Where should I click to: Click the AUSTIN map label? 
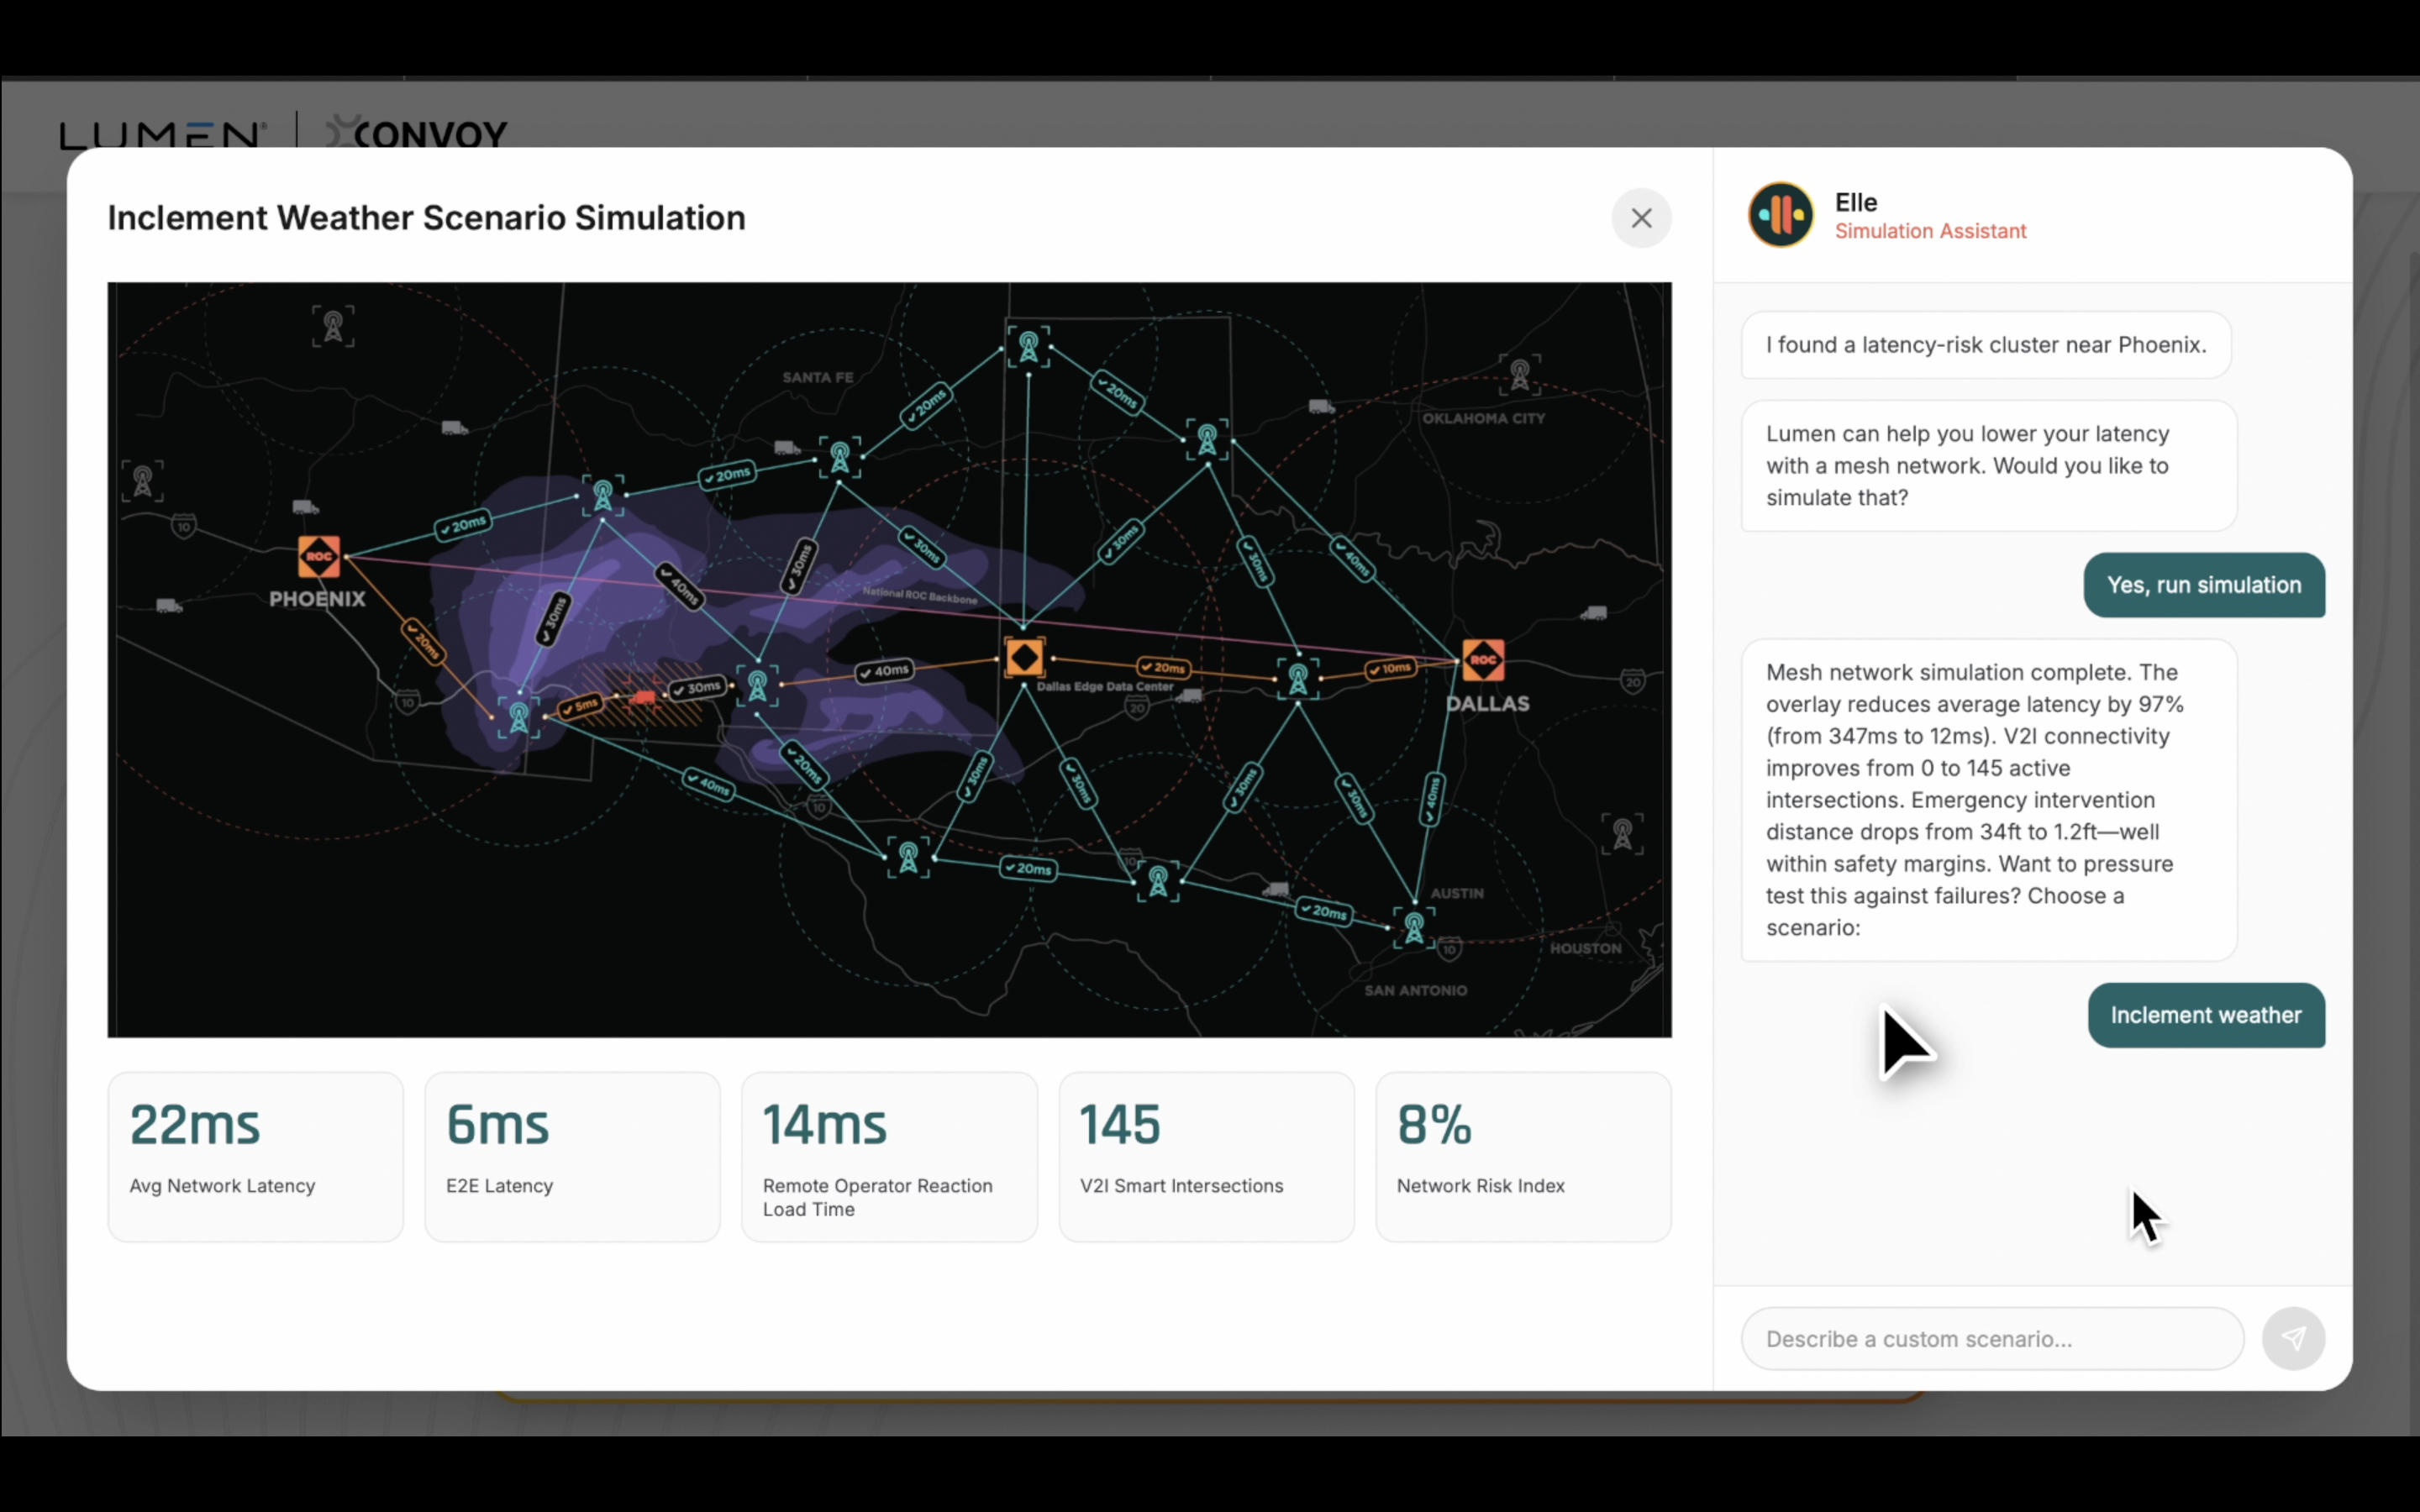tap(1457, 893)
